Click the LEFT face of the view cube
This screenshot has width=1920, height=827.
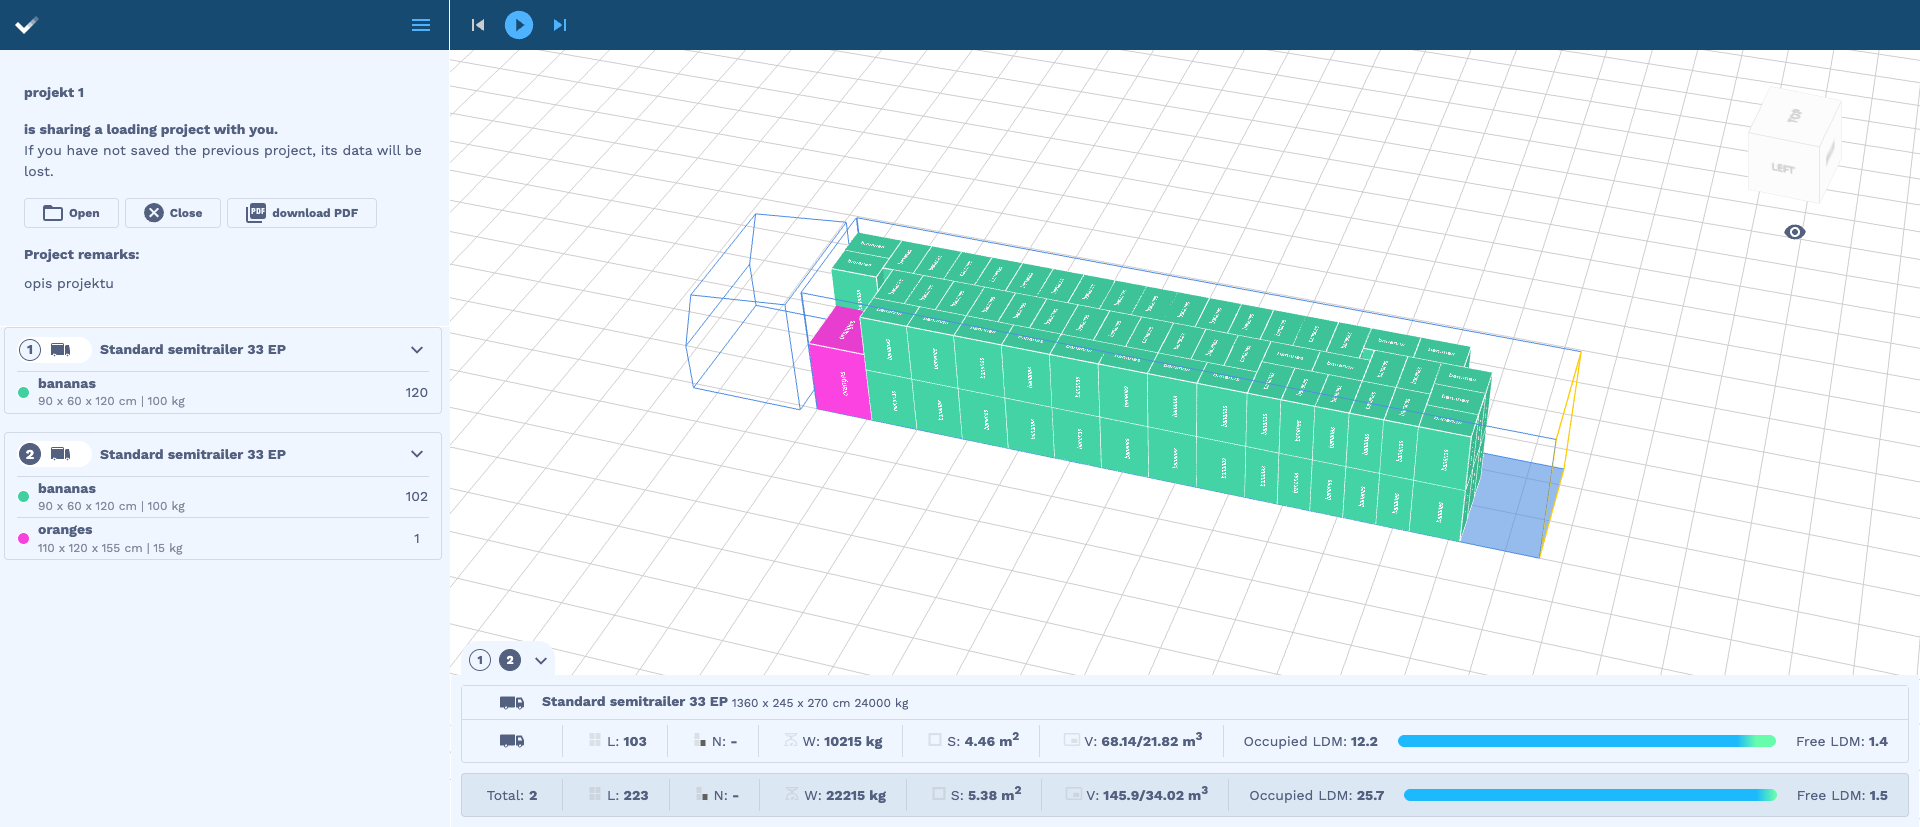coord(1783,168)
